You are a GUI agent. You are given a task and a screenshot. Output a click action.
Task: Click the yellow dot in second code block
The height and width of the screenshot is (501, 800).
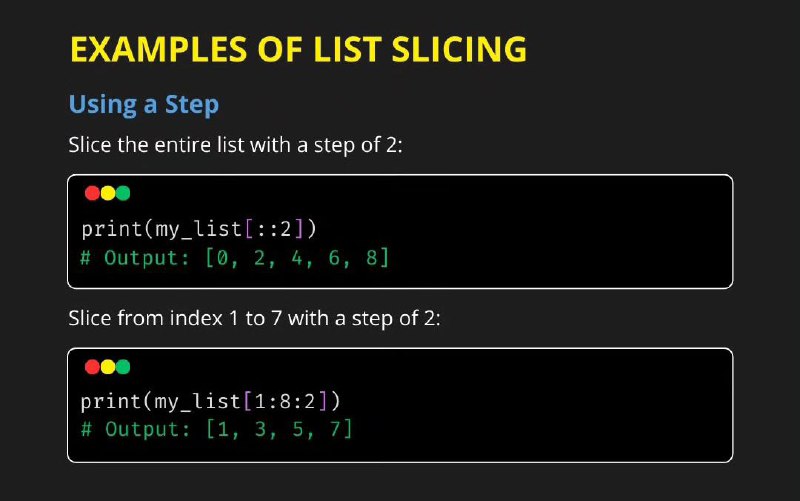[x=108, y=367]
